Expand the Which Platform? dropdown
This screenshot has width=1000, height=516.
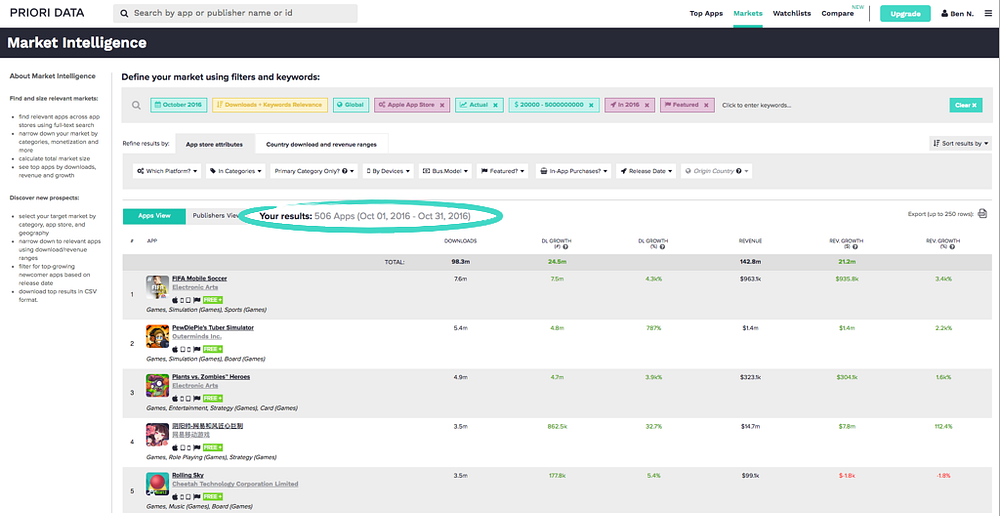pos(167,171)
